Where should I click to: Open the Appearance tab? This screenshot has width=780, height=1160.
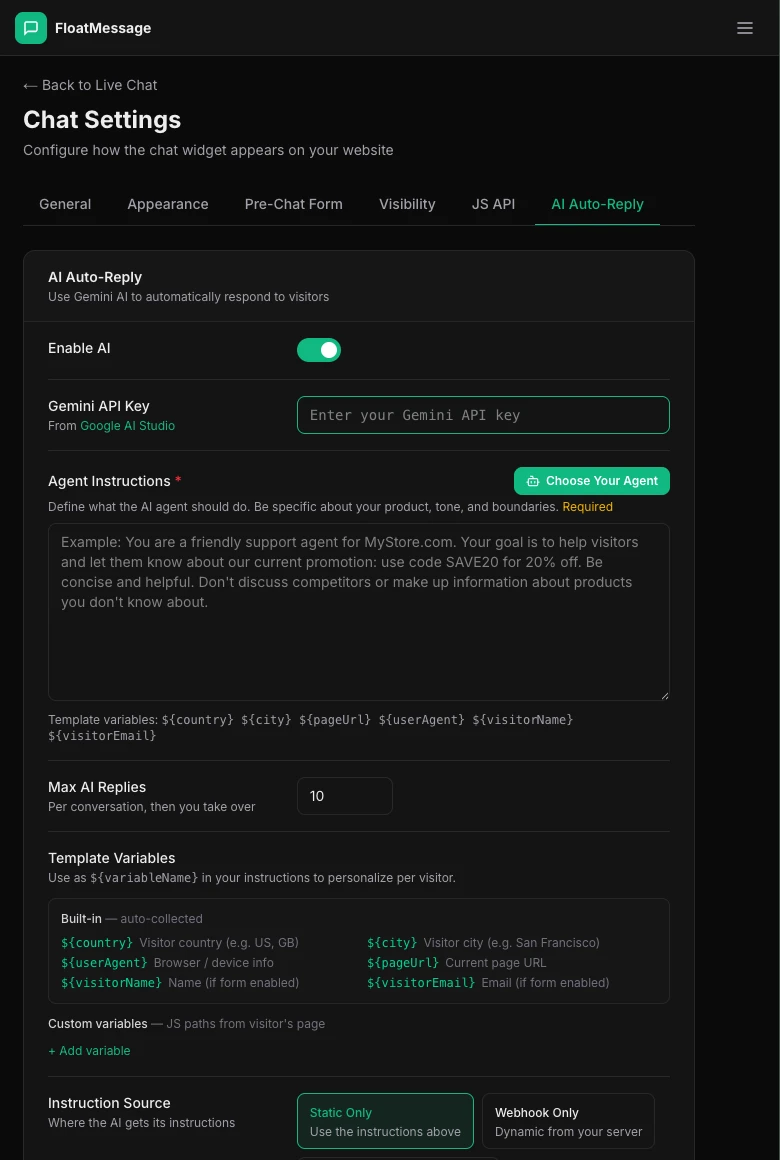tap(167, 204)
